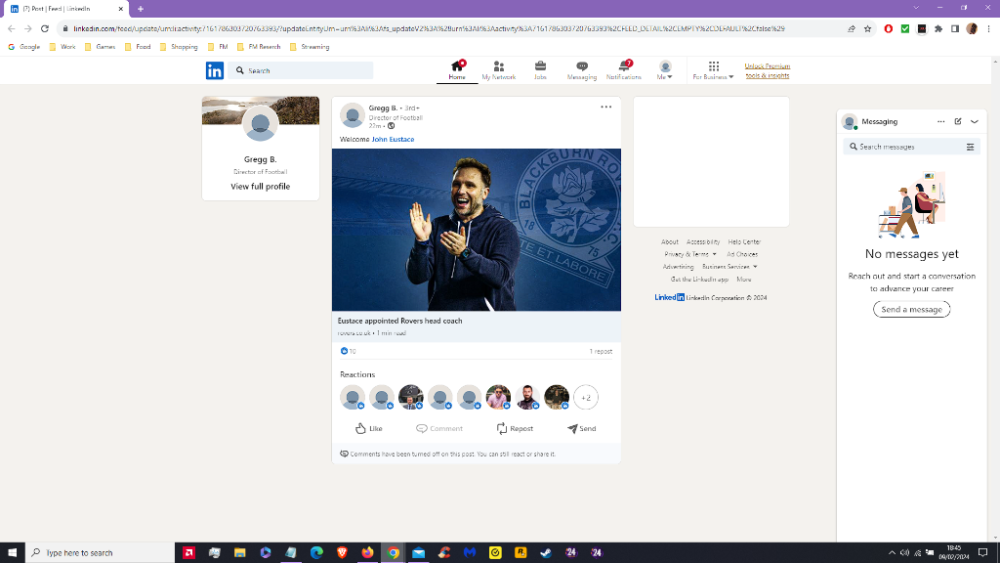Compose new message with pencil icon
This screenshot has width=1000, height=563.
(958, 121)
